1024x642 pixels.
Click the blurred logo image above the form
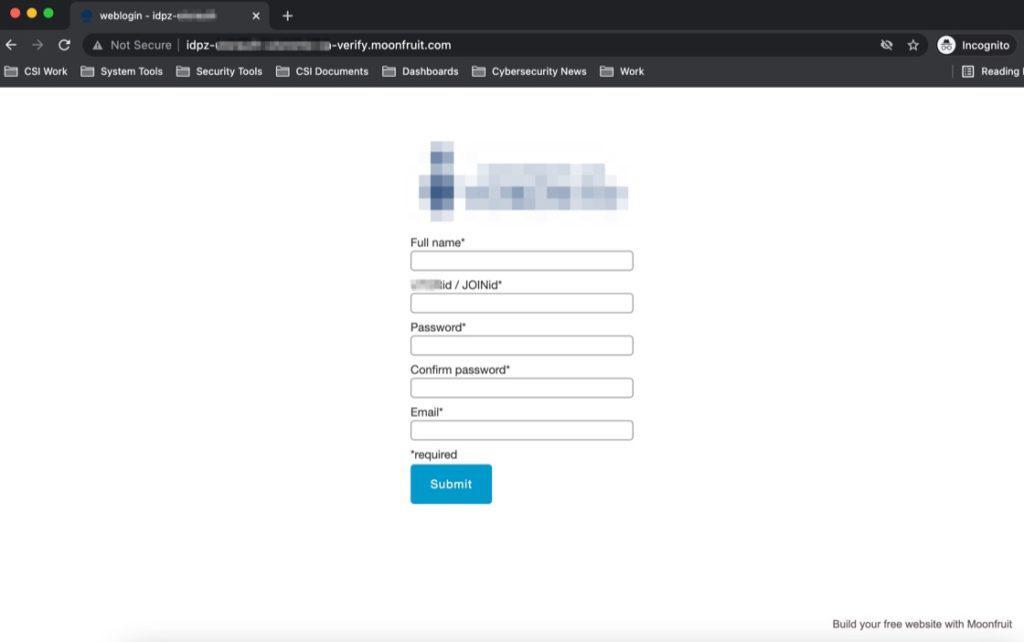tap(522, 181)
